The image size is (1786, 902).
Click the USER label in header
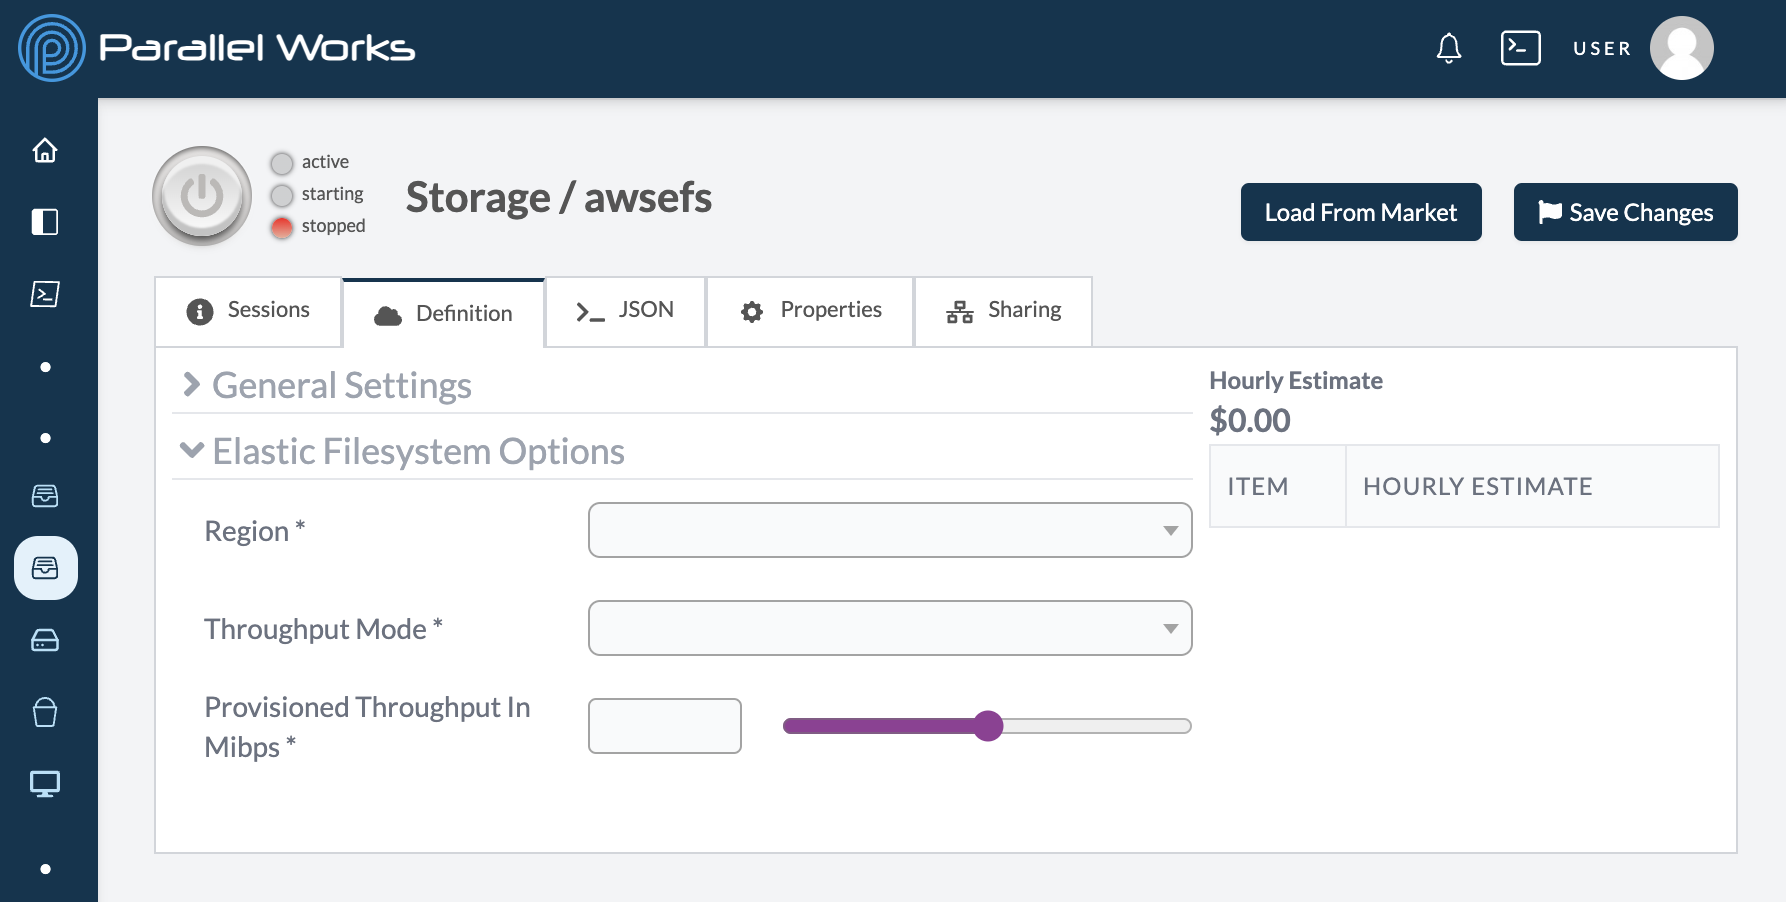(1602, 48)
